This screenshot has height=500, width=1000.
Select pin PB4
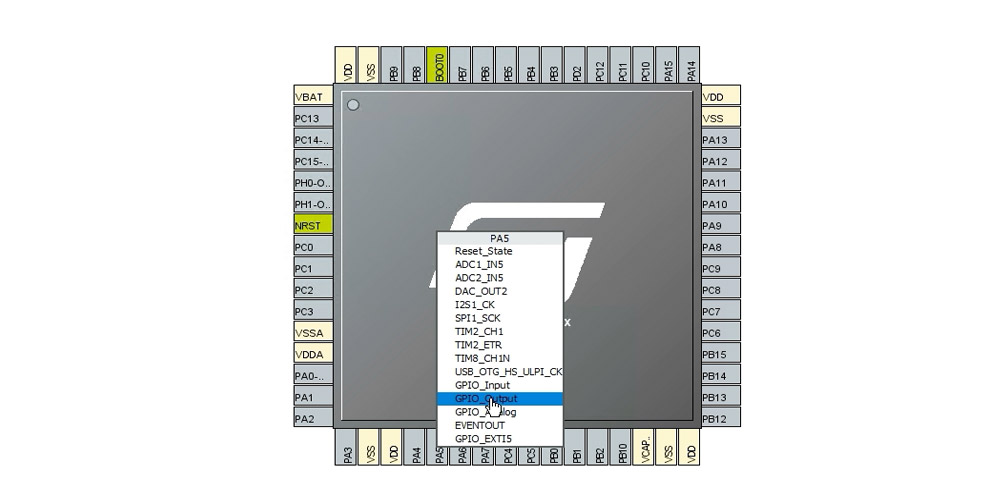pos(529,64)
